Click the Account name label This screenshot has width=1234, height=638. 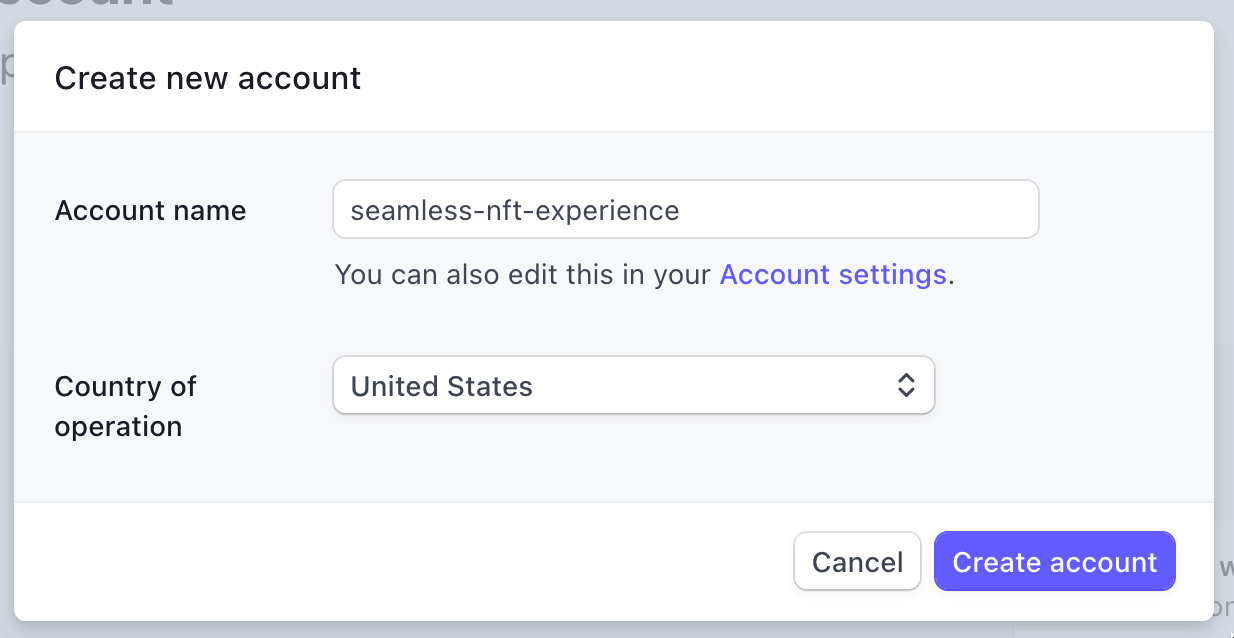tap(150, 211)
